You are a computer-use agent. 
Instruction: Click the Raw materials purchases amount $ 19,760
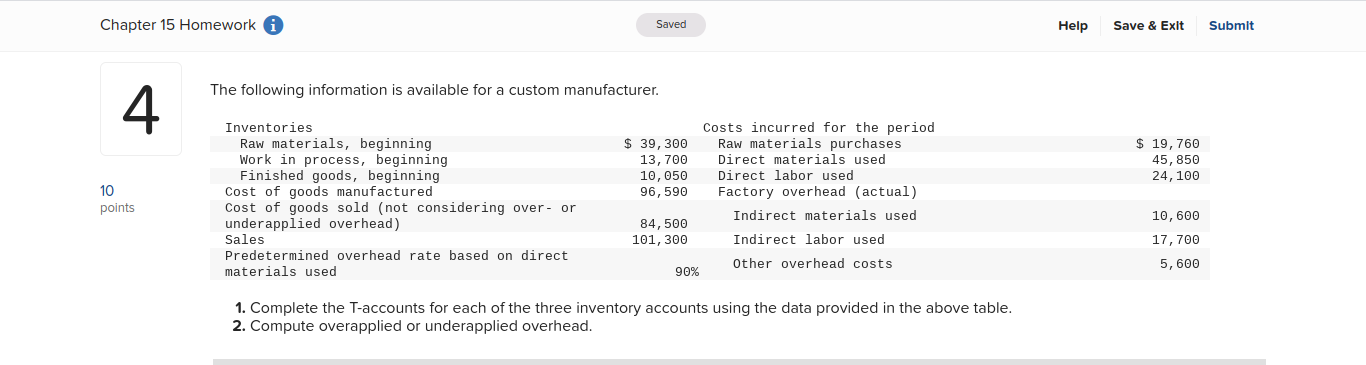click(1168, 144)
